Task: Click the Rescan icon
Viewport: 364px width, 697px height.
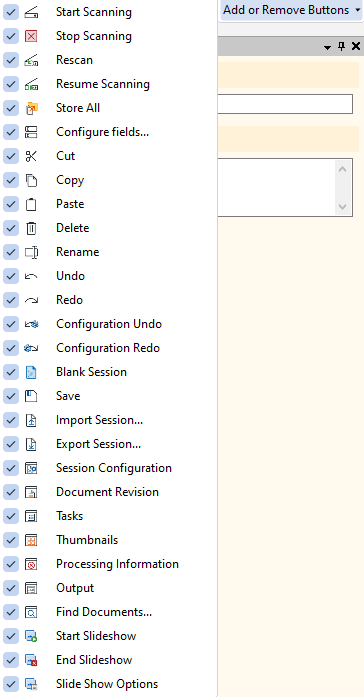Action: click(31, 60)
